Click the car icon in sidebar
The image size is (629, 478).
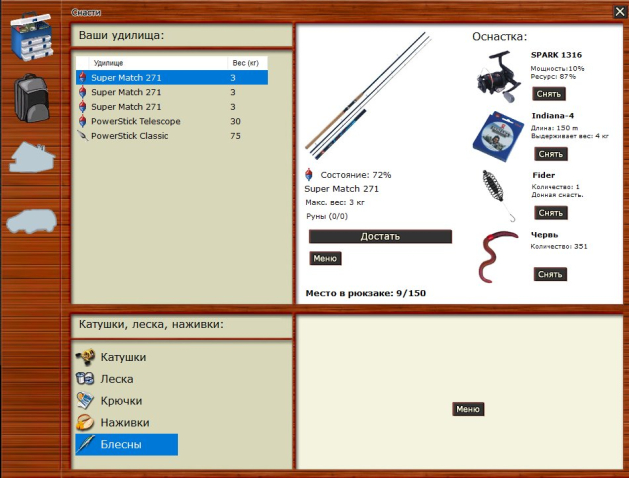pyautogui.click(x=34, y=221)
